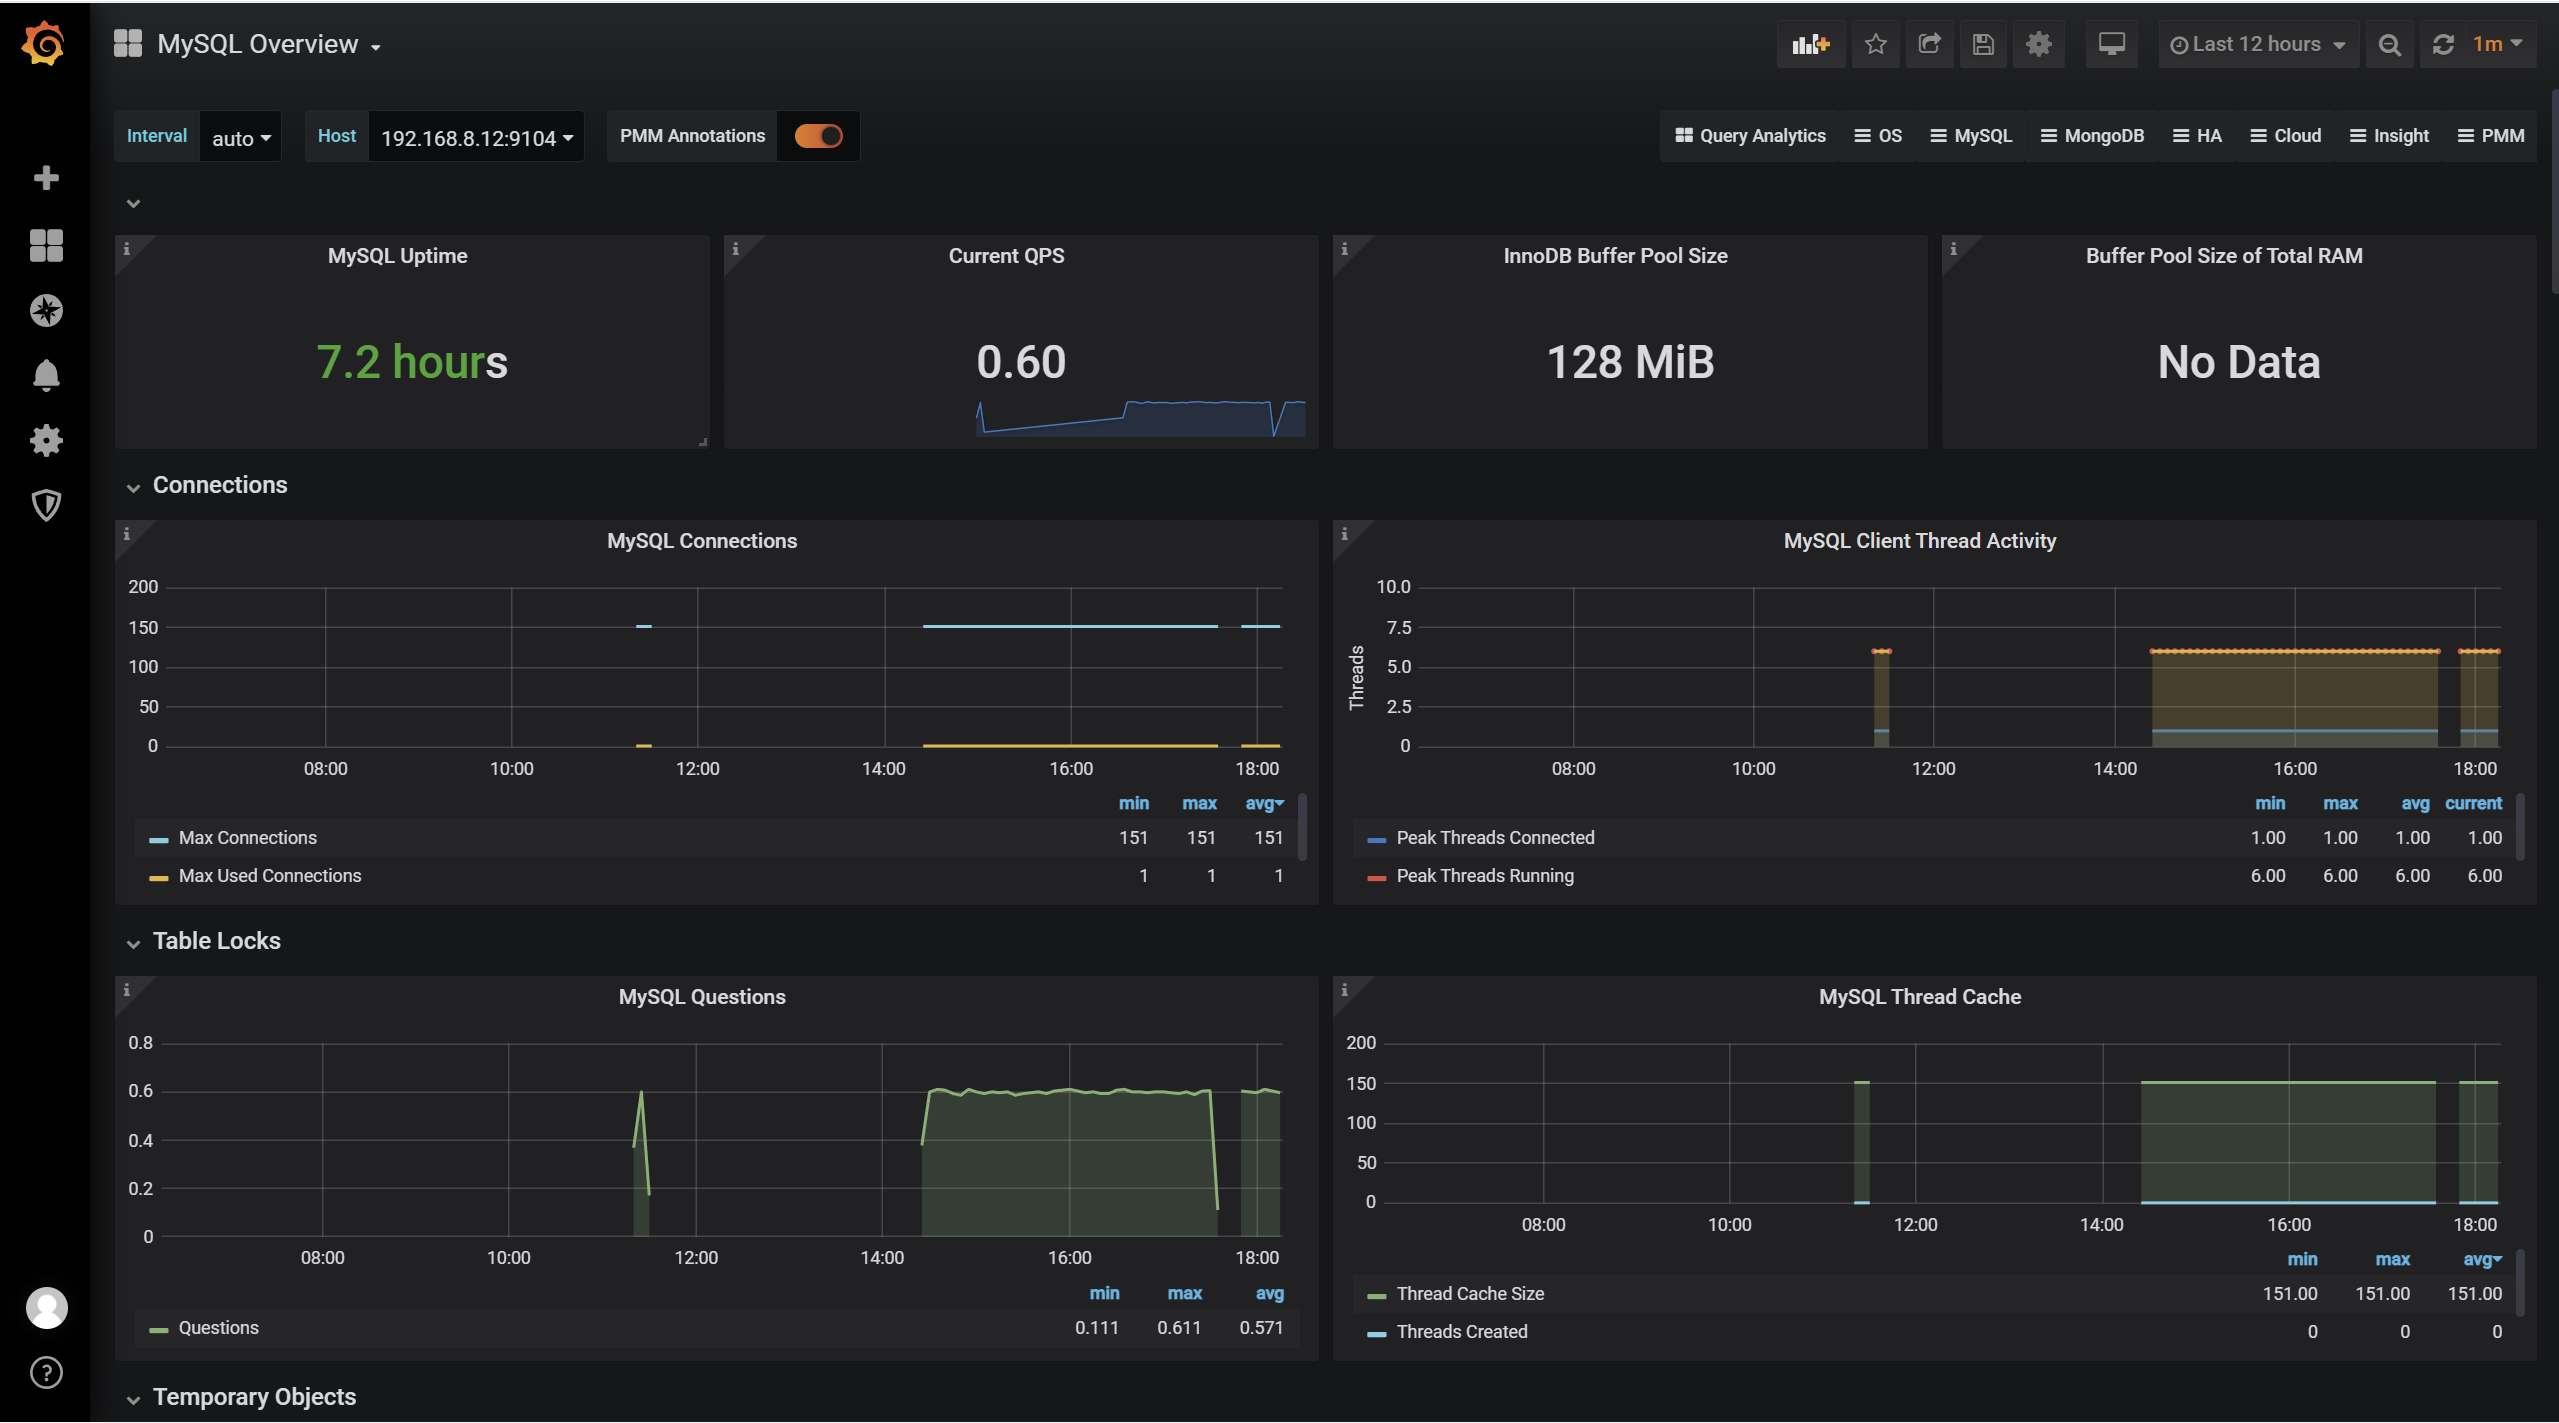This screenshot has width=2559, height=1423.
Task: Click info icon on MySQL Uptime panel
Action: tap(127, 249)
